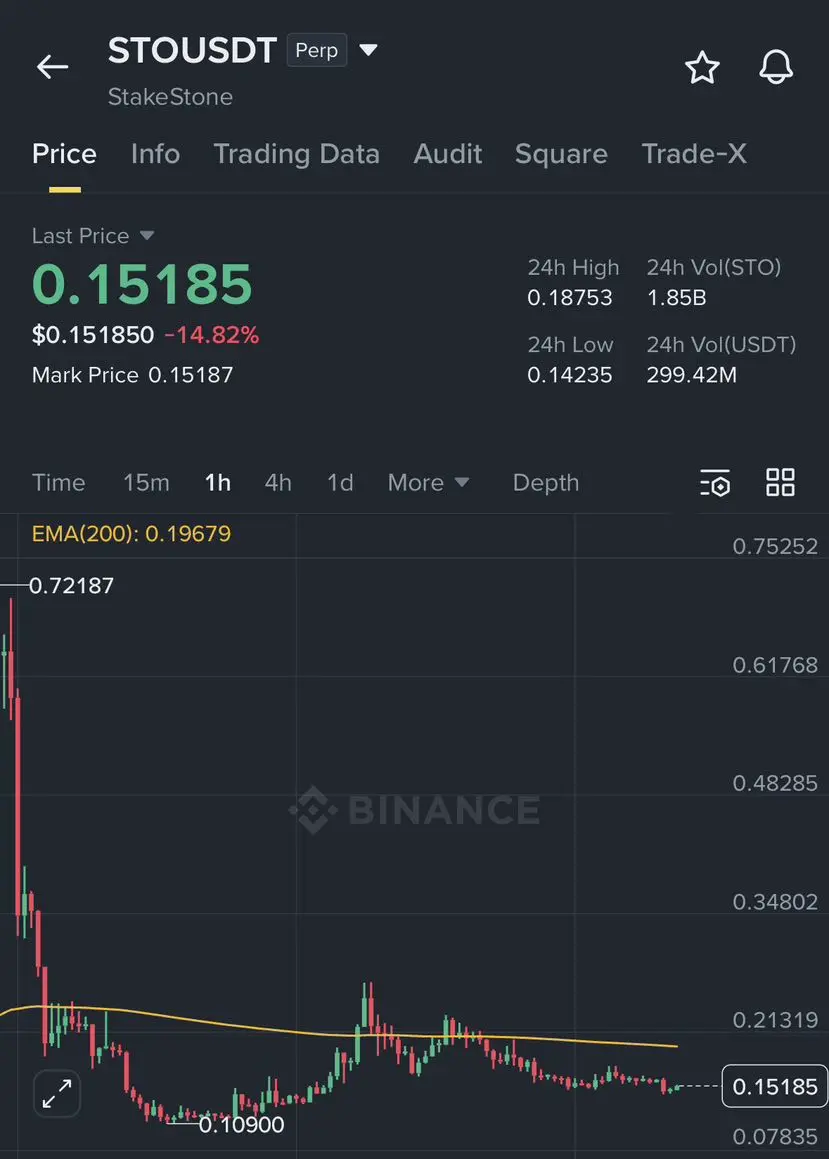This screenshot has width=829, height=1159.
Task: Tap the back arrow icon
Action: (52, 67)
